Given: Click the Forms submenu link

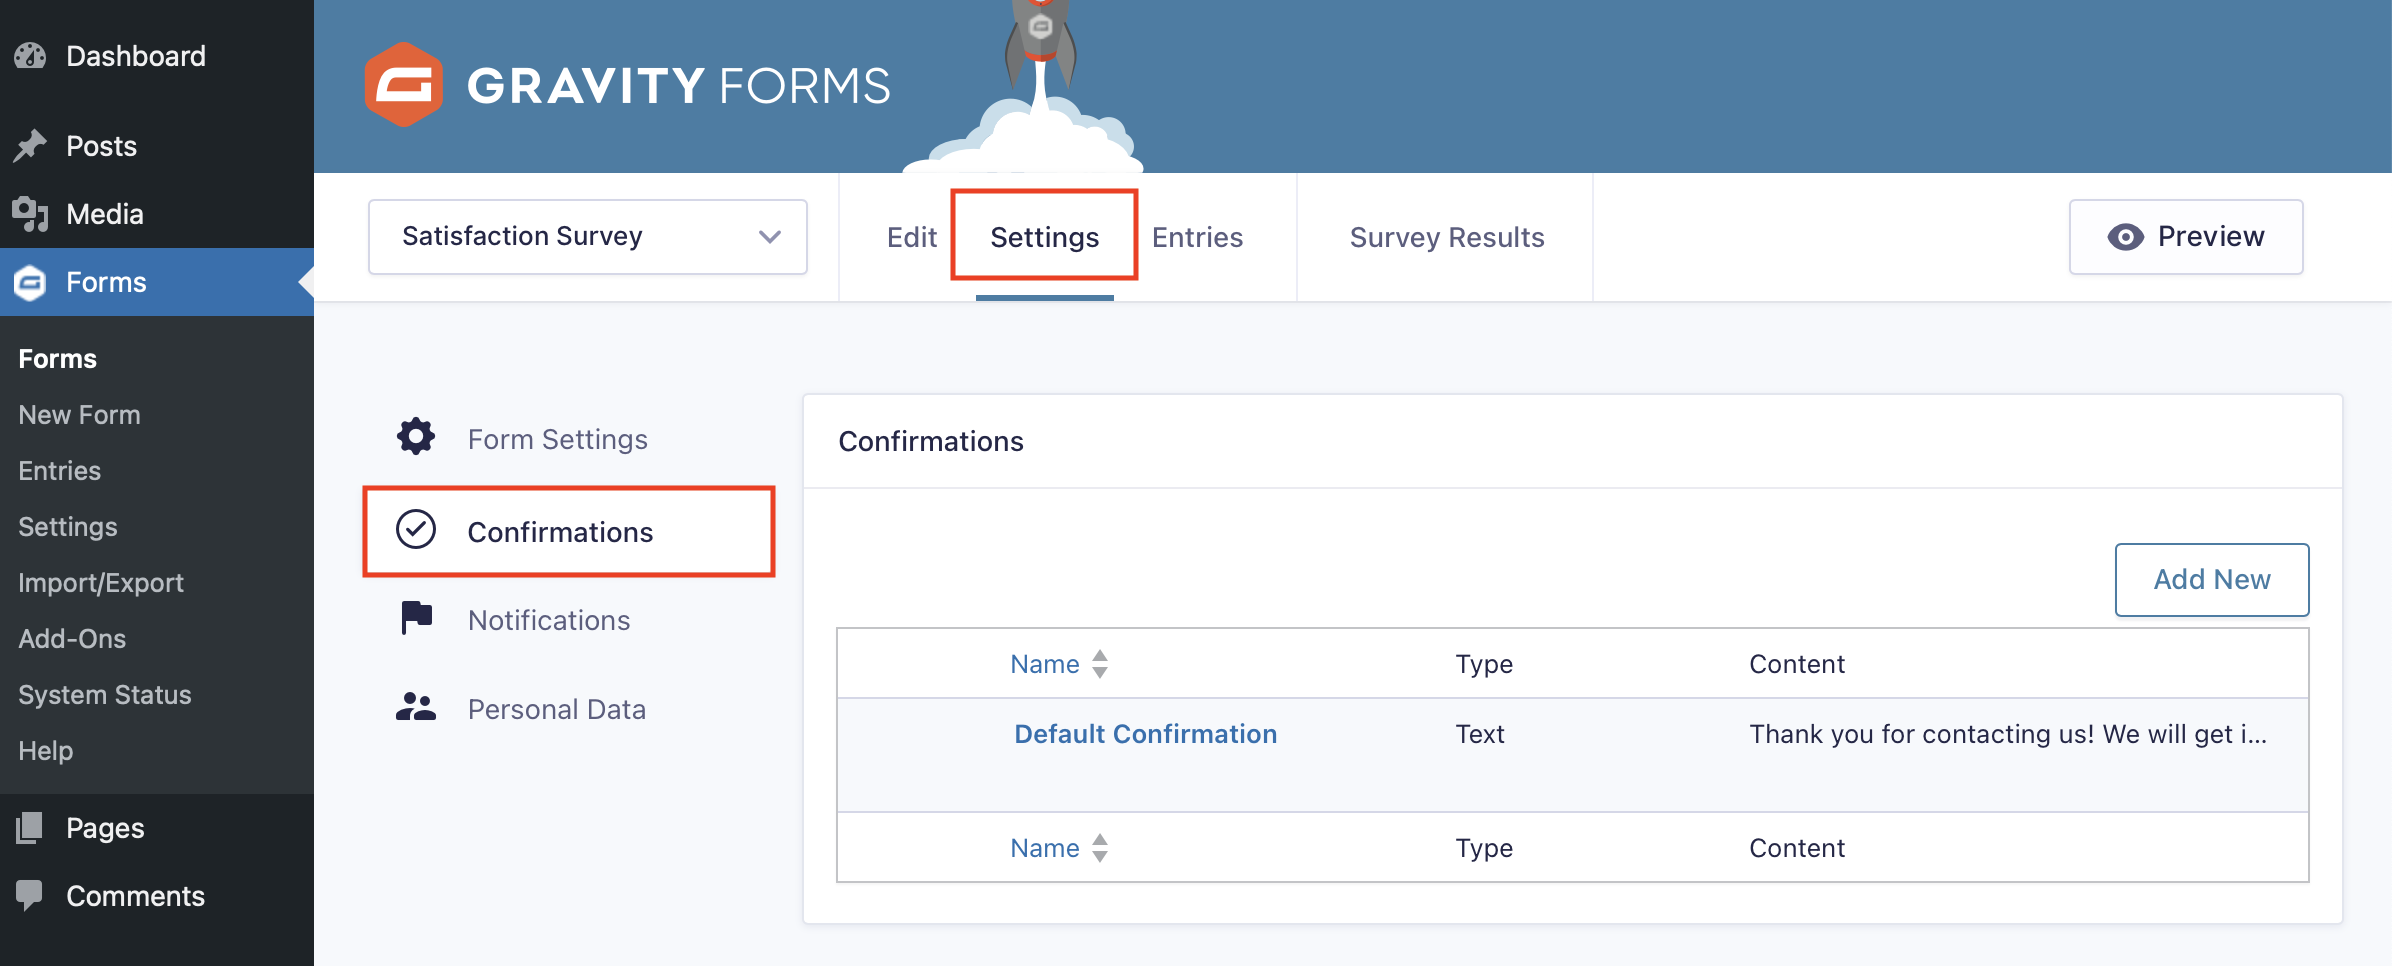Looking at the screenshot, I should [x=58, y=359].
